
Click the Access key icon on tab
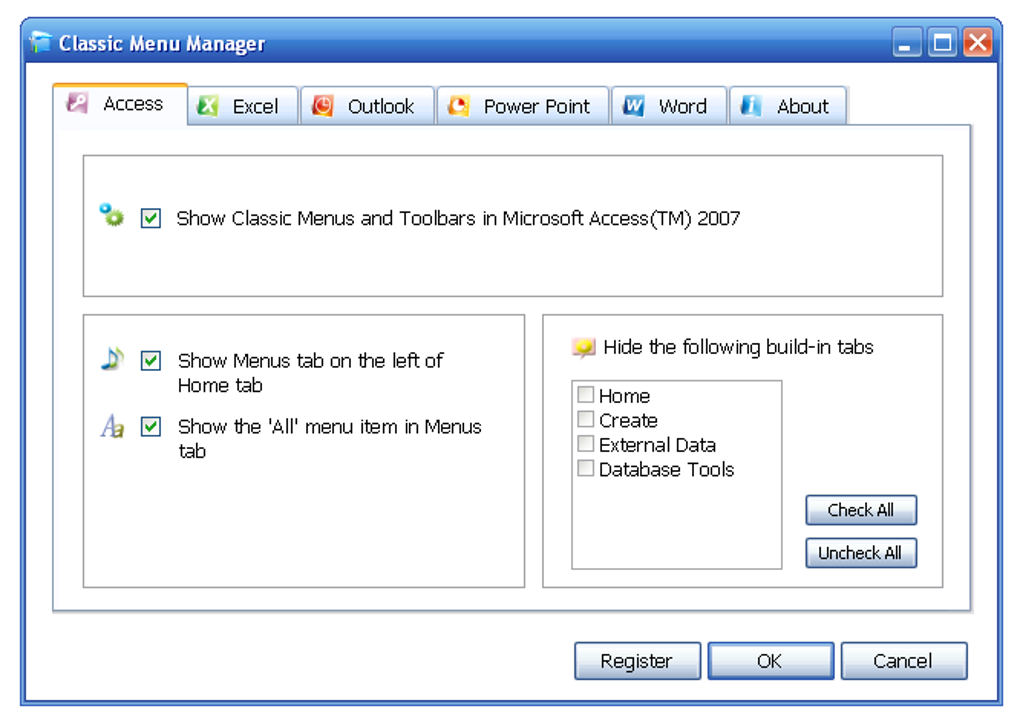pos(77,103)
